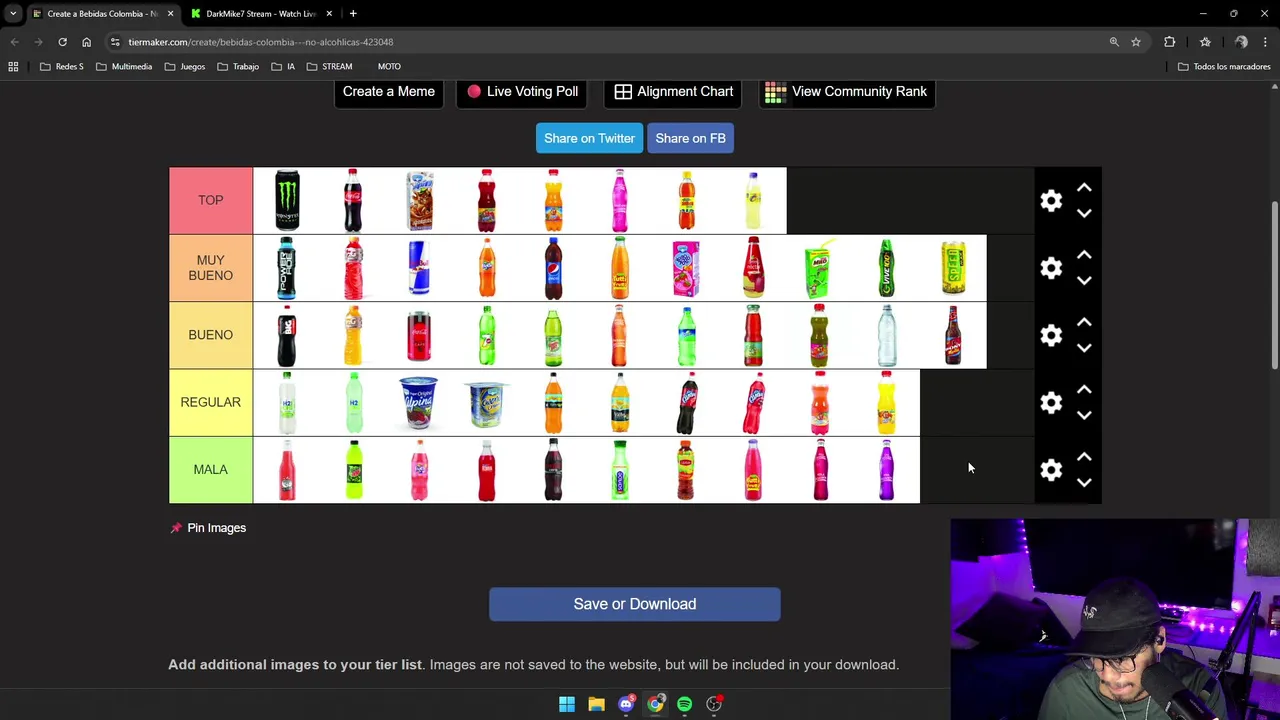Select Monster can in TOP tier
The width and height of the screenshot is (1280, 720).
[x=287, y=200]
